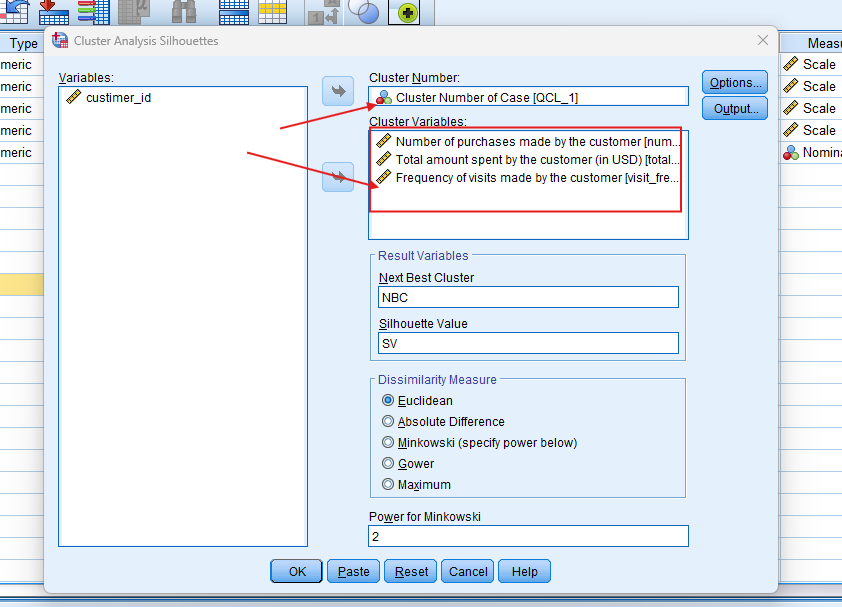
Task: Open the Options dialog
Action: click(x=734, y=82)
